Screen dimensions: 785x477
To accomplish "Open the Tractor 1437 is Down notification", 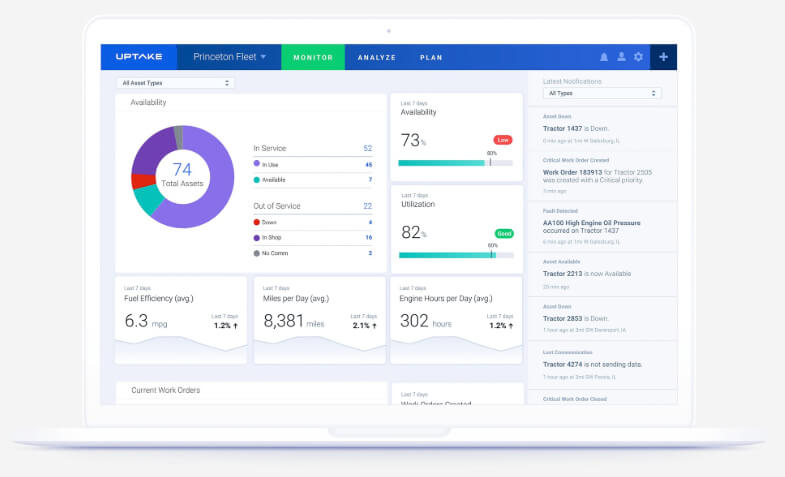I will pos(602,129).
